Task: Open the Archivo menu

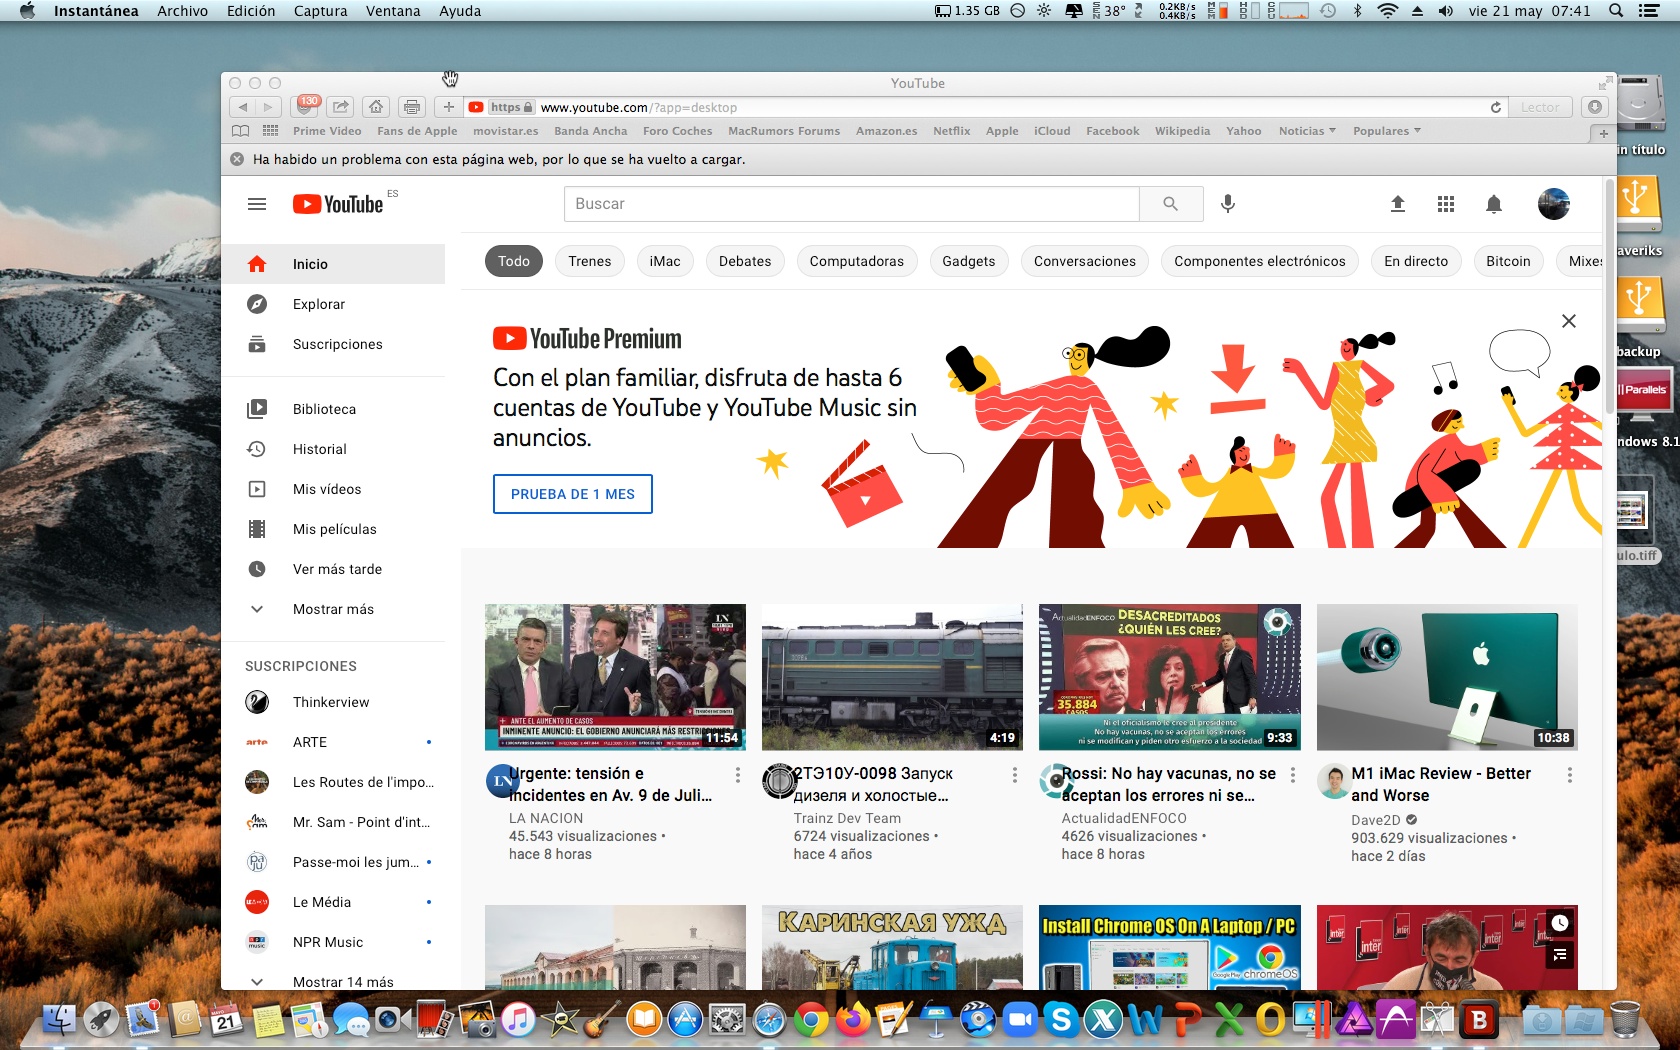Action: click(182, 11)
